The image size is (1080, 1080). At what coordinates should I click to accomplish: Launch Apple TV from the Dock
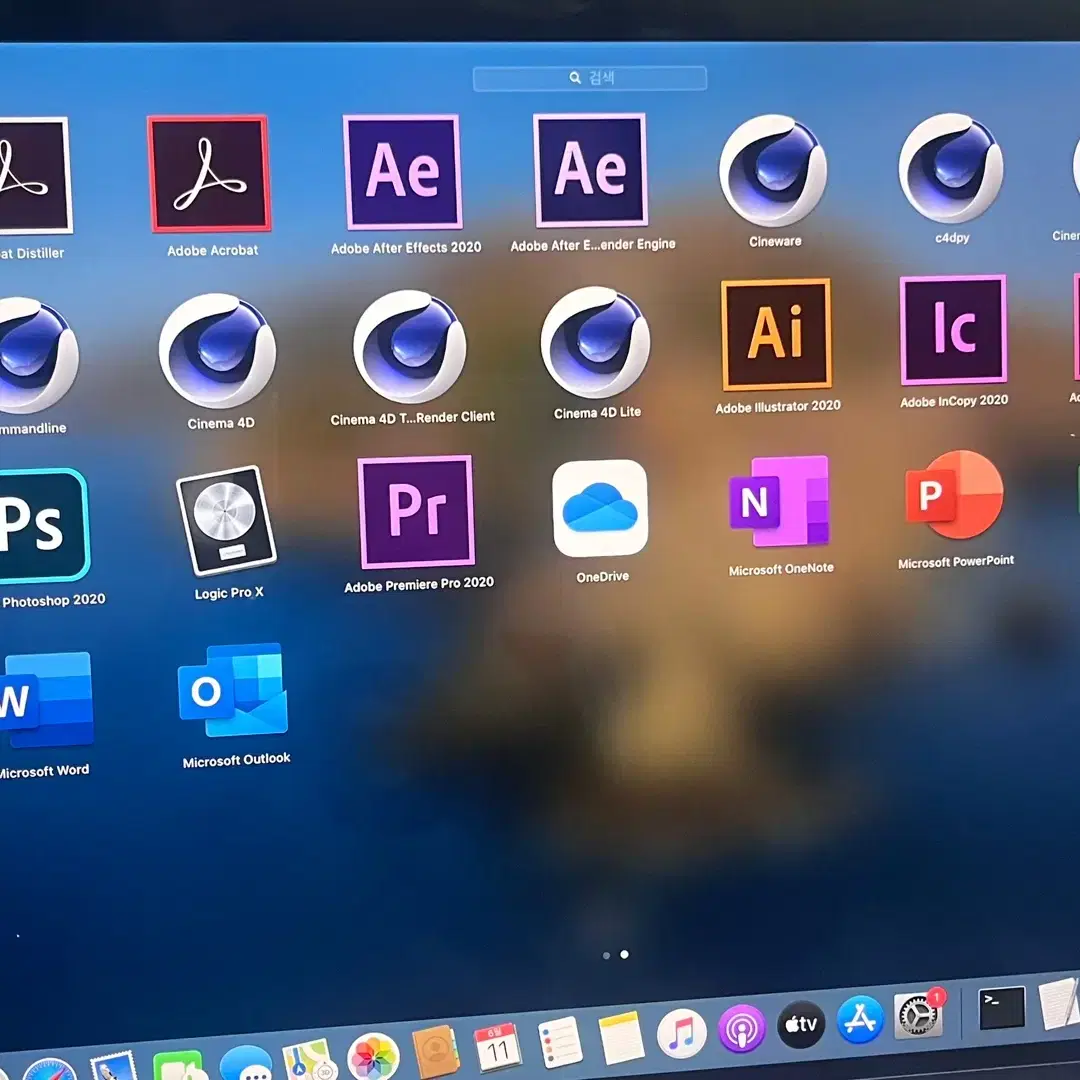click(x=801, y=1024)
